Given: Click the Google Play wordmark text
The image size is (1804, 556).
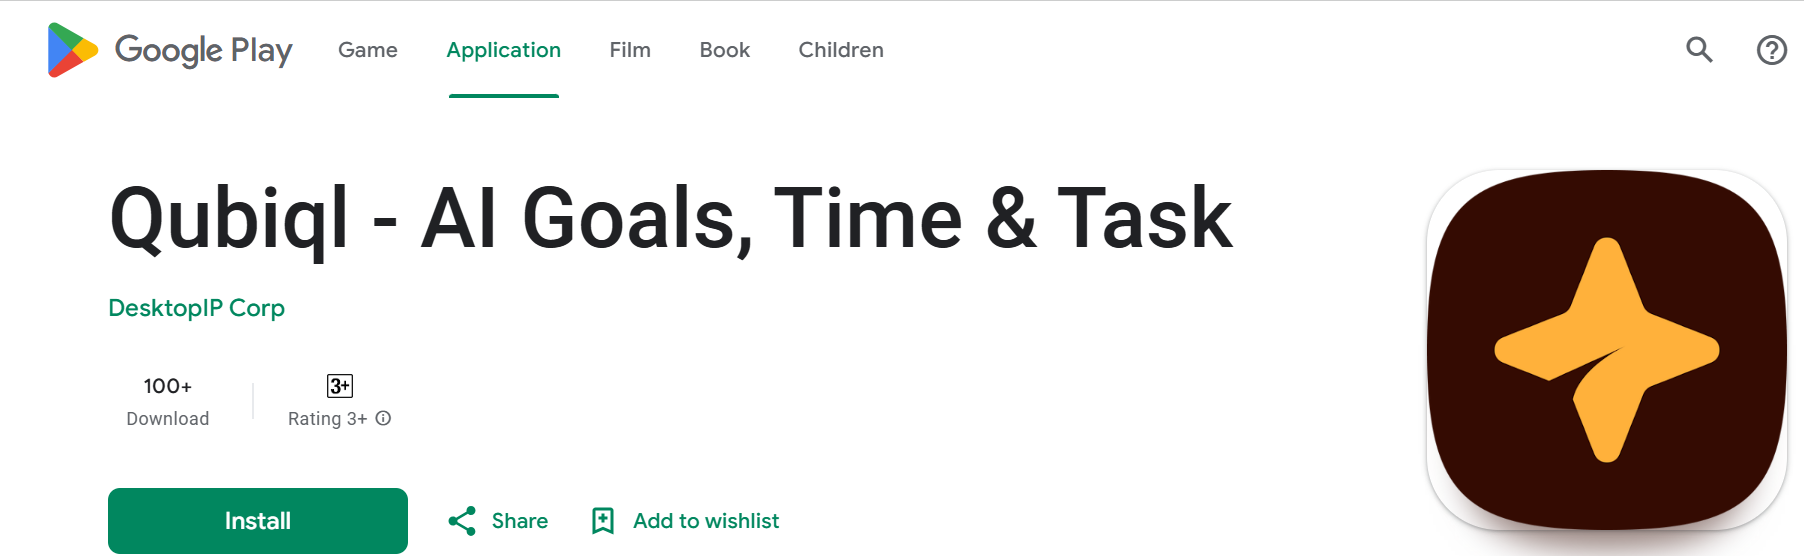Looking at the screenshot, I should (x=204, y=50).
